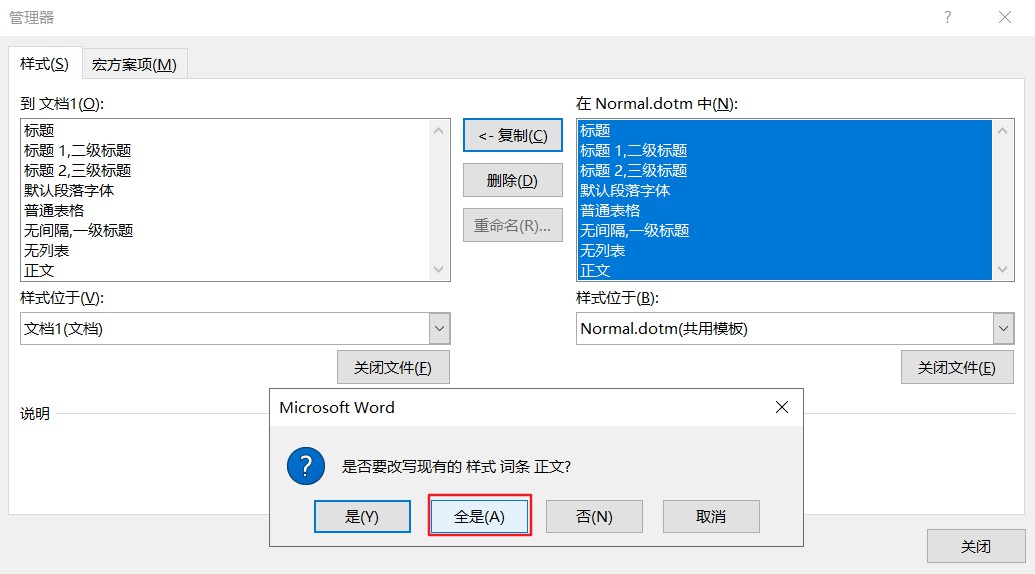
Task: Click the help question mark icon
Action: pos(948,17)
